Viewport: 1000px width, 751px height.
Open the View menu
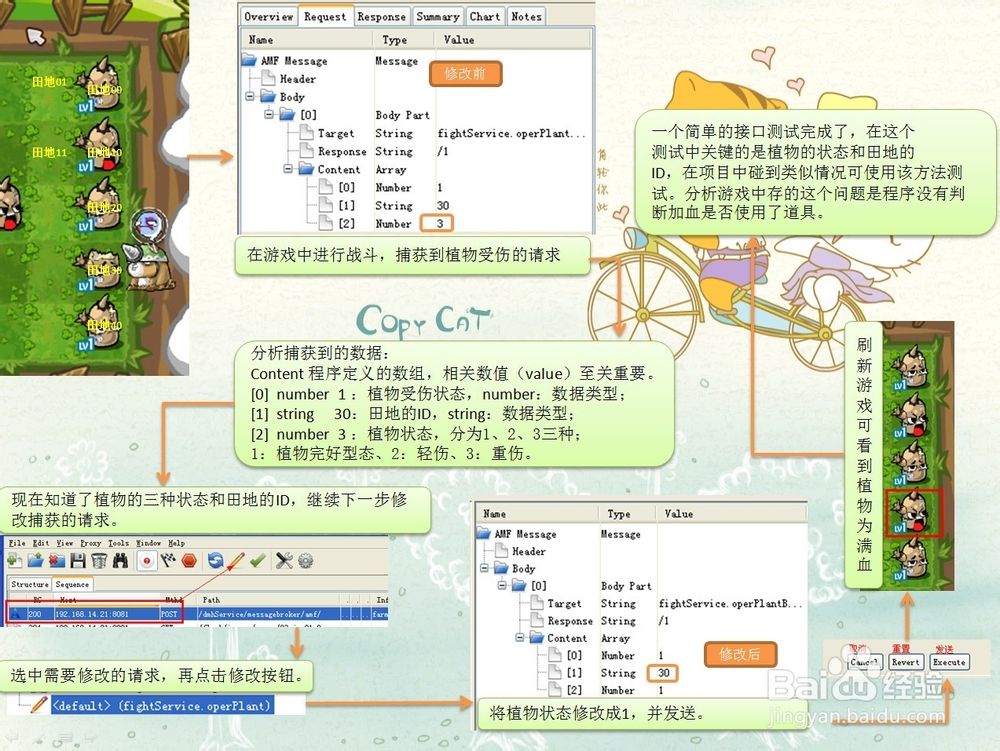64,543
